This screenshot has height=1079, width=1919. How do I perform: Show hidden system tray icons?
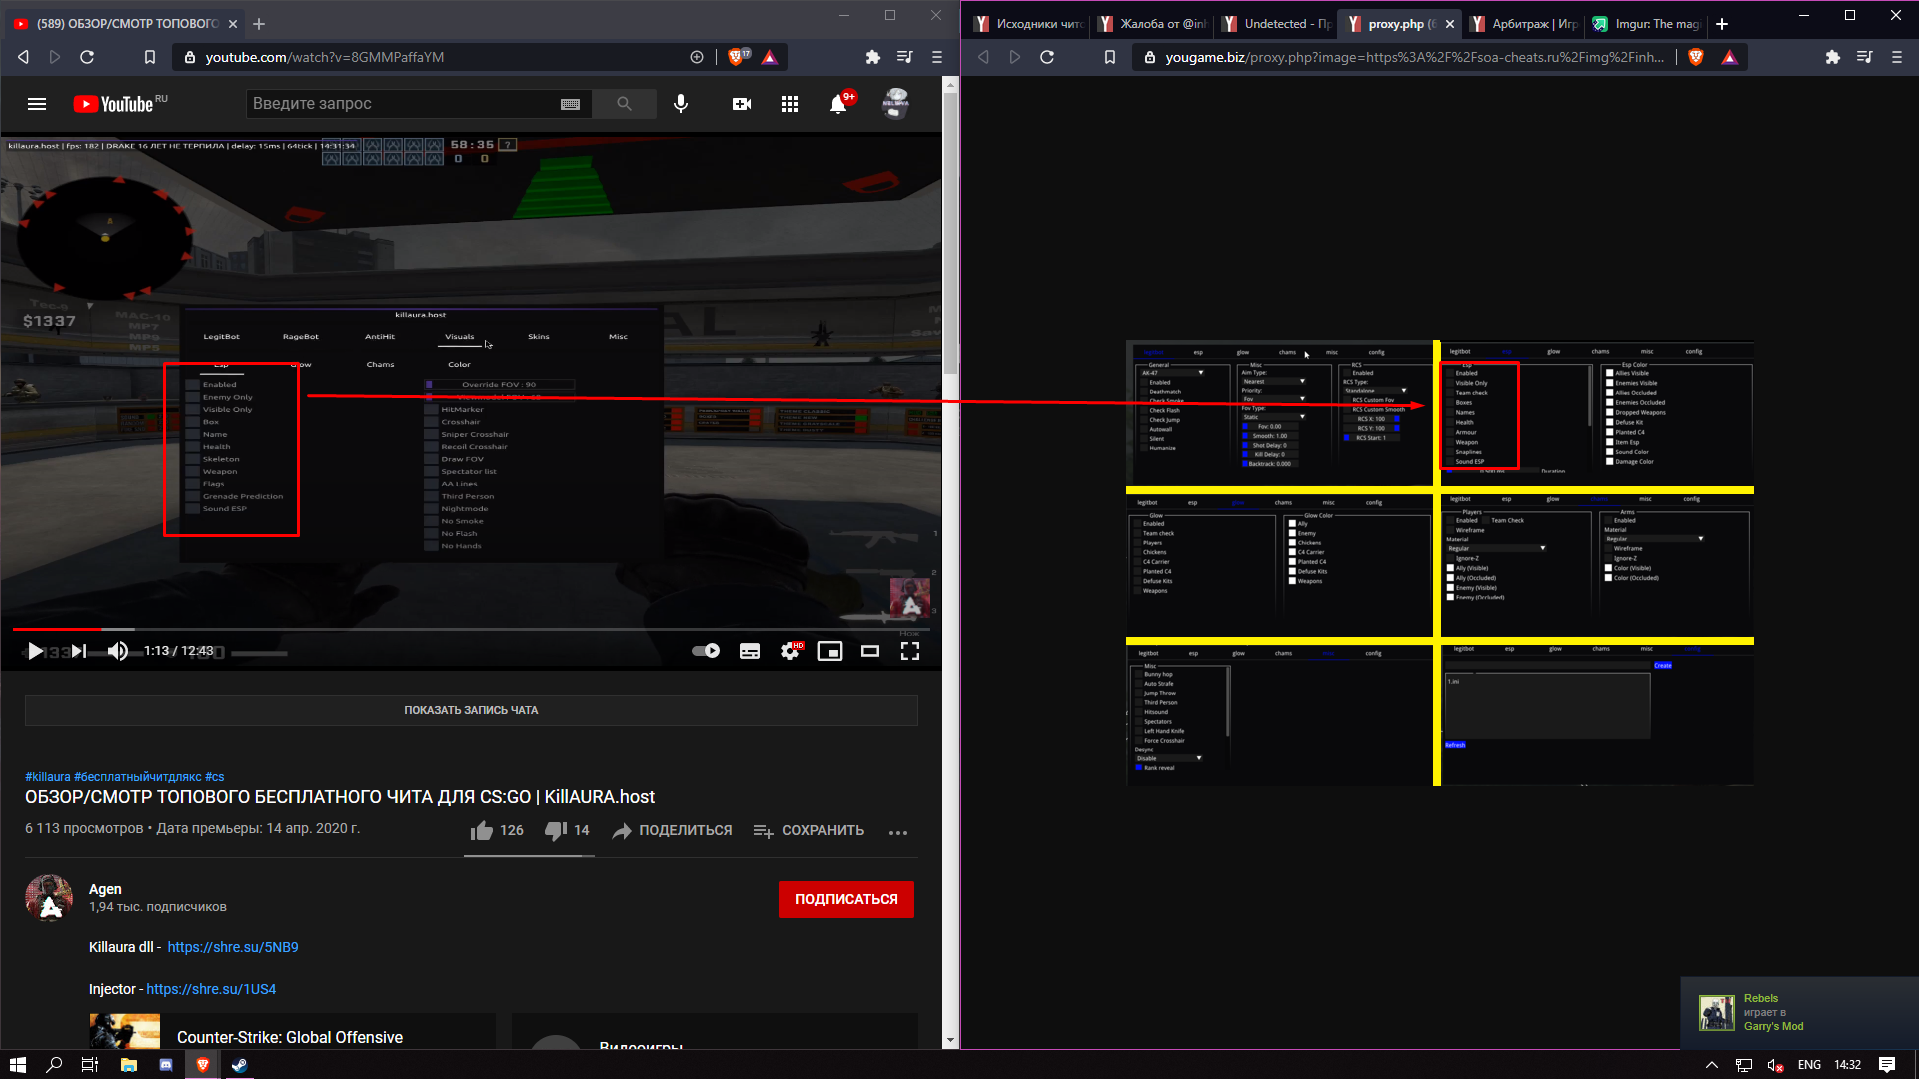pos(1711,1065)
